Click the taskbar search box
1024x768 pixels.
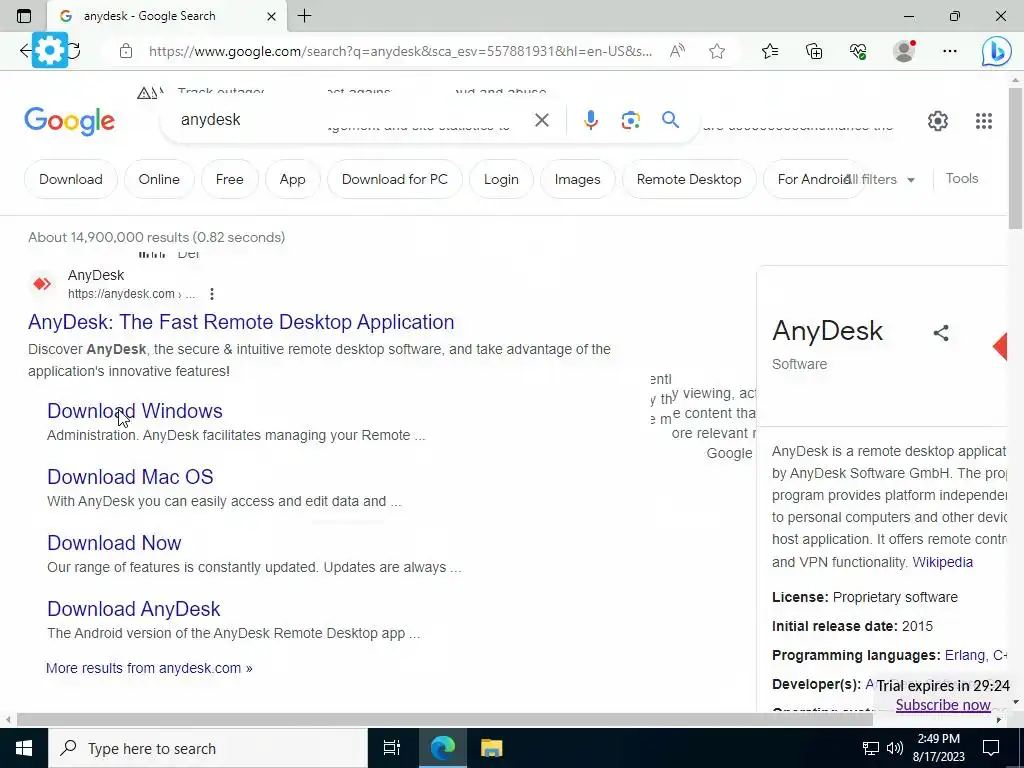coord(208,748)
